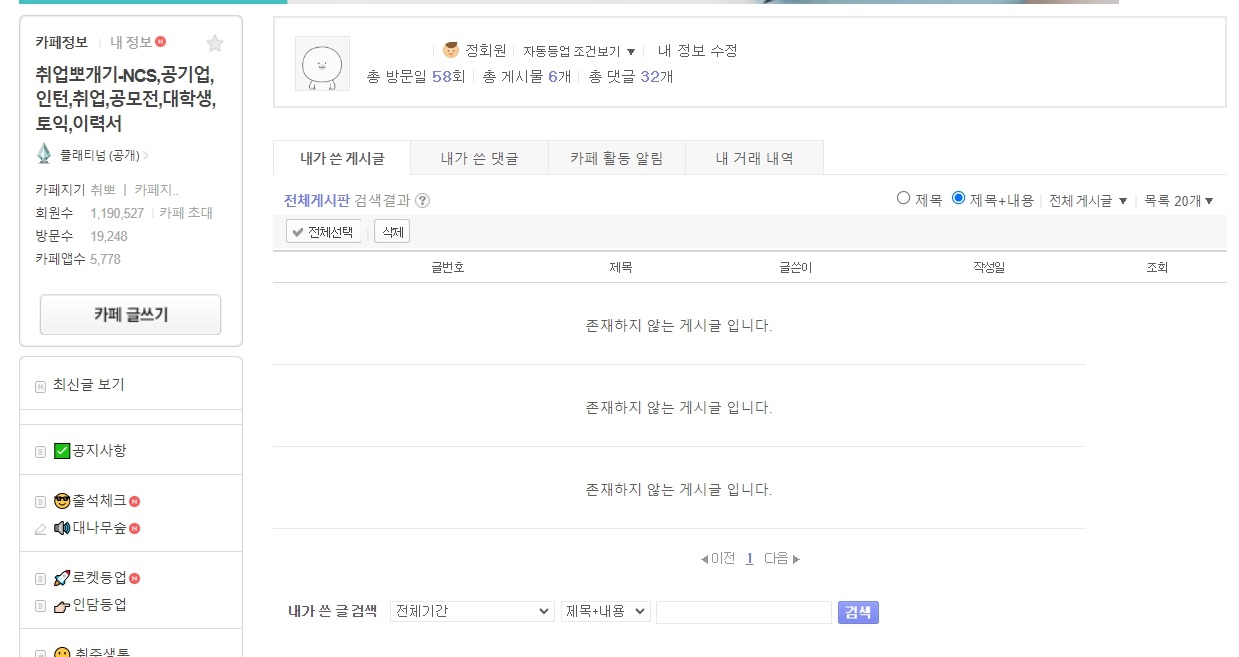Click the star favorite icon in cafe info panel
Viewport: 1239px width, 657px height.
click(214, 44)
